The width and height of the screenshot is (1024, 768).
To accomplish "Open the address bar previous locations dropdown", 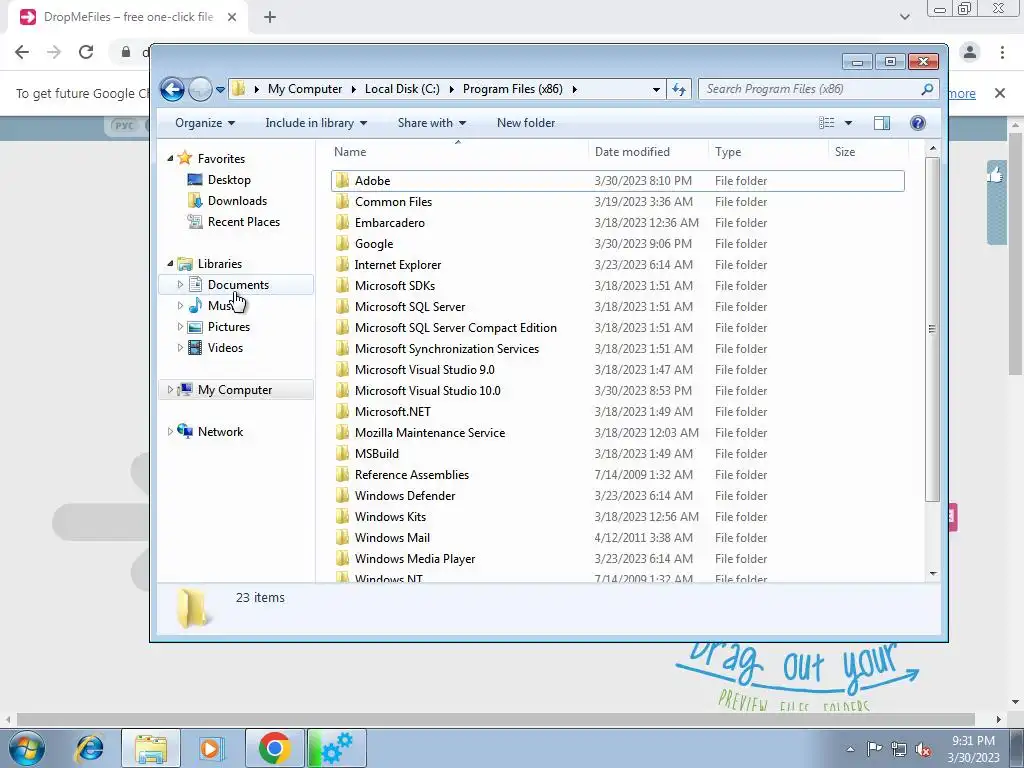I will (656, 89).
